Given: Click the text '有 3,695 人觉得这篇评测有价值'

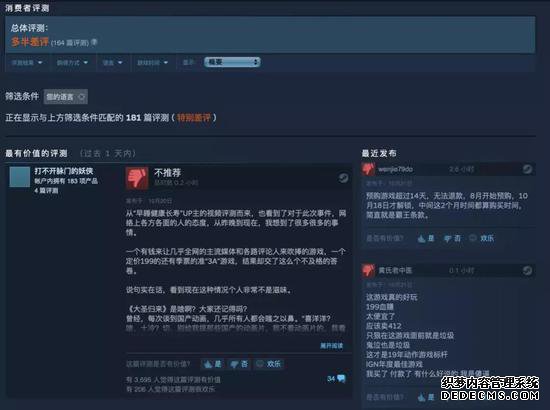Looking at the screenshot, I should (x=173, y=380).
